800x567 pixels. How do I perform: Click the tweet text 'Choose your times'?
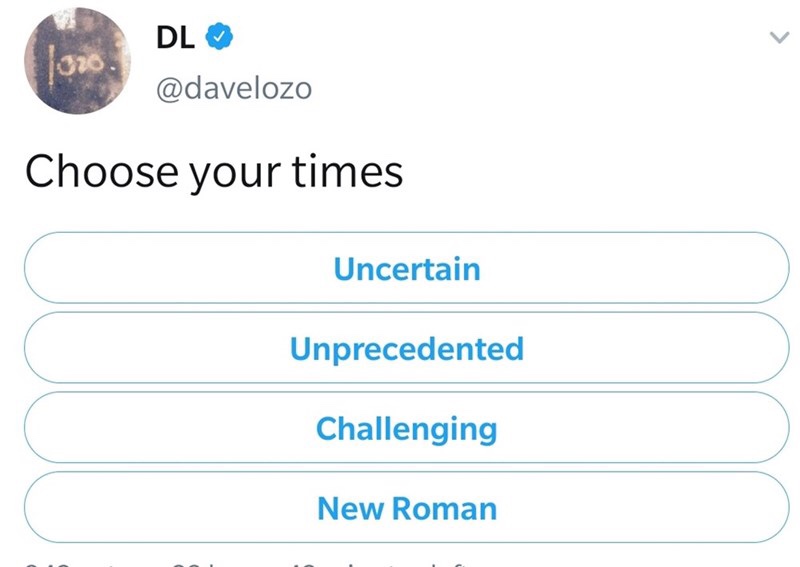[x=214, y=172]
